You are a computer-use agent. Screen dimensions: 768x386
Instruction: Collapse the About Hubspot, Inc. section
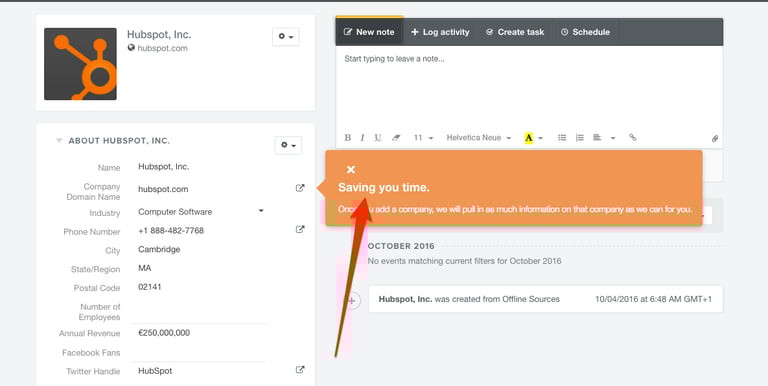pos(59,141)
